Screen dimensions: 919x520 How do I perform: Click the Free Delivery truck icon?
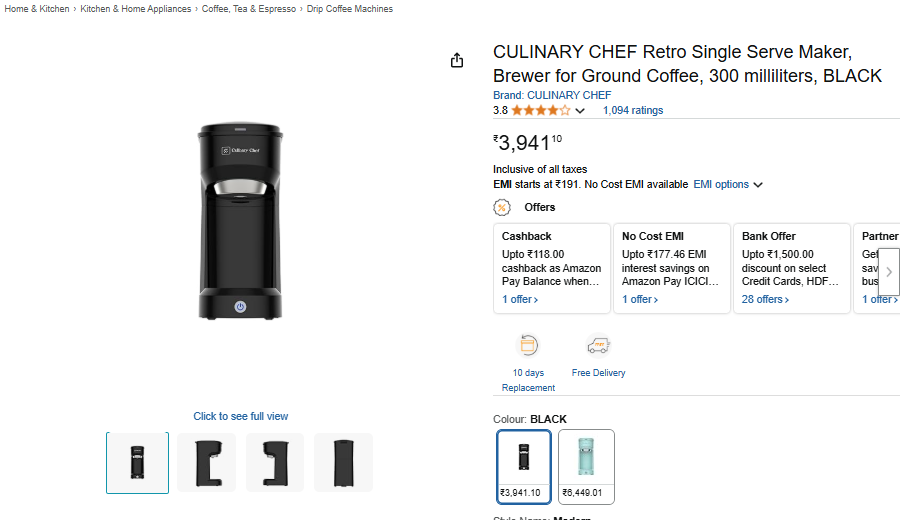(x=598, y=346)
